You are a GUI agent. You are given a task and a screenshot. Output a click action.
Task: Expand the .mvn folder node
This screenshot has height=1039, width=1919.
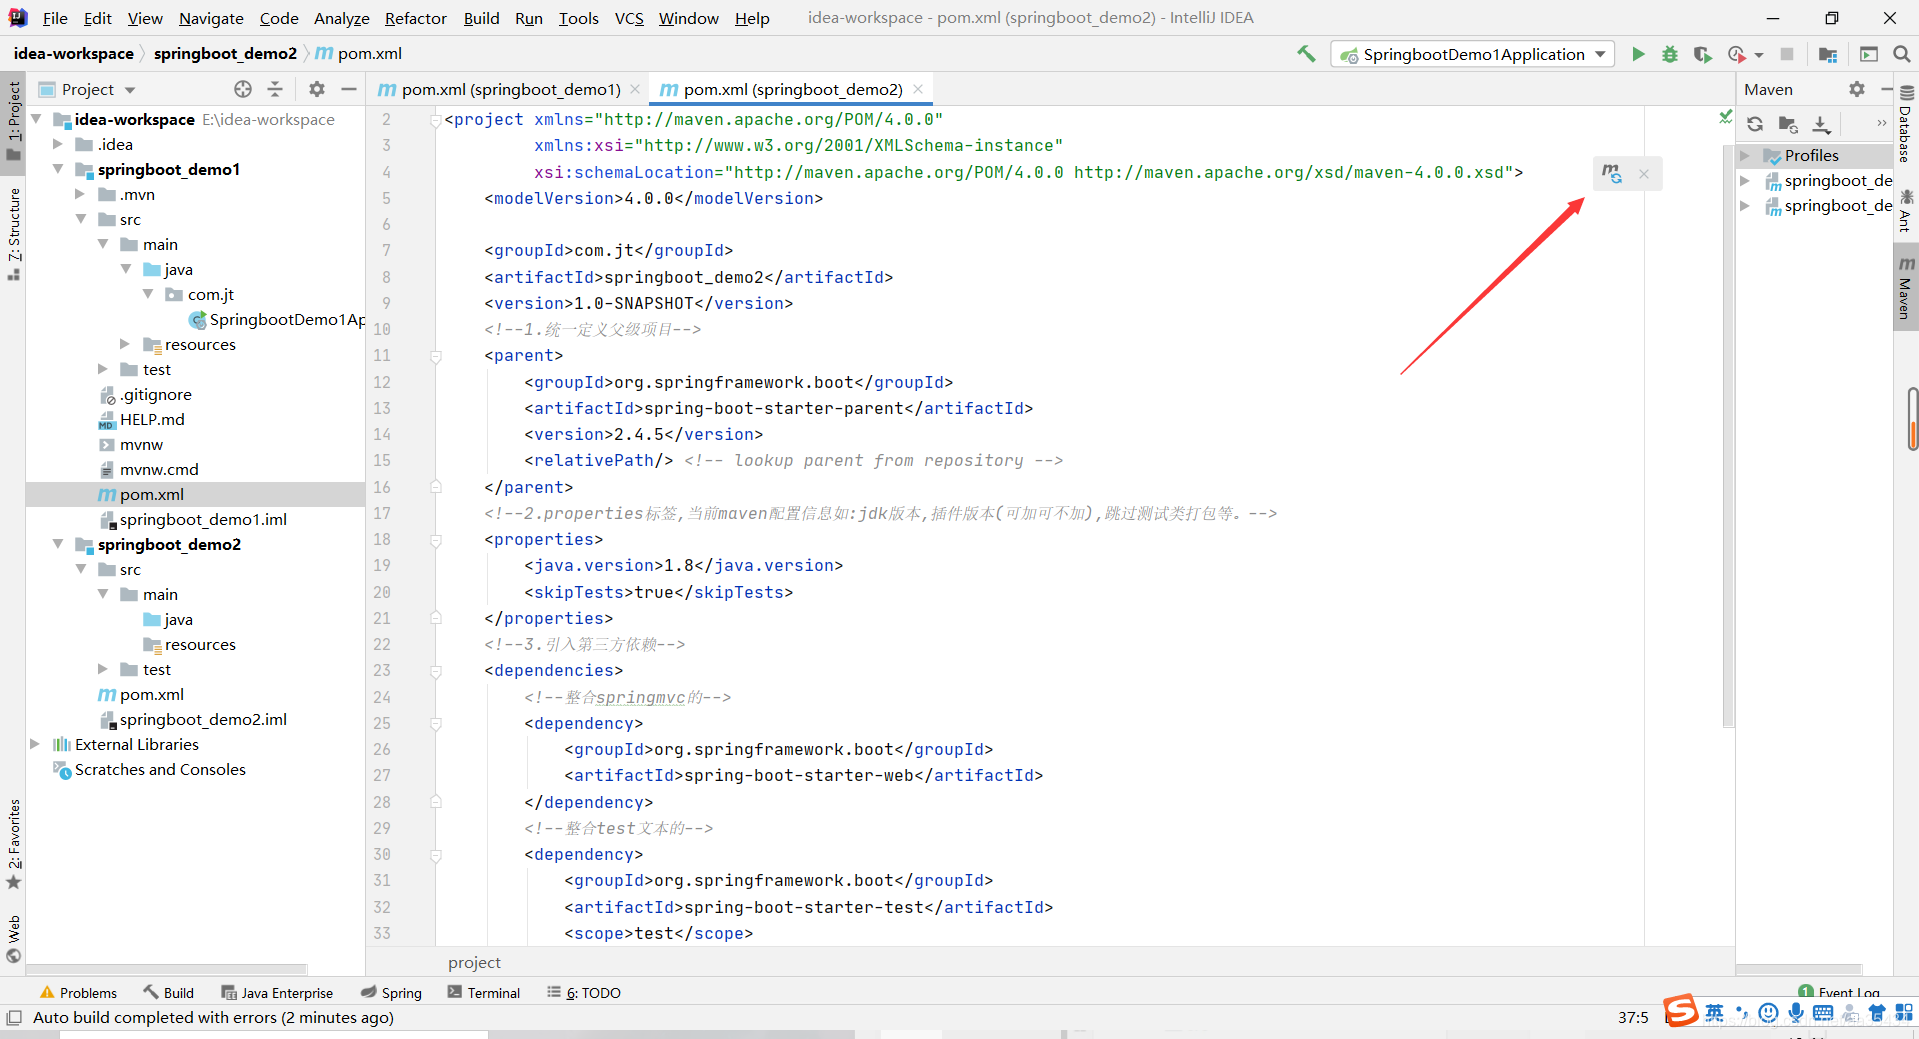point(80,194)
